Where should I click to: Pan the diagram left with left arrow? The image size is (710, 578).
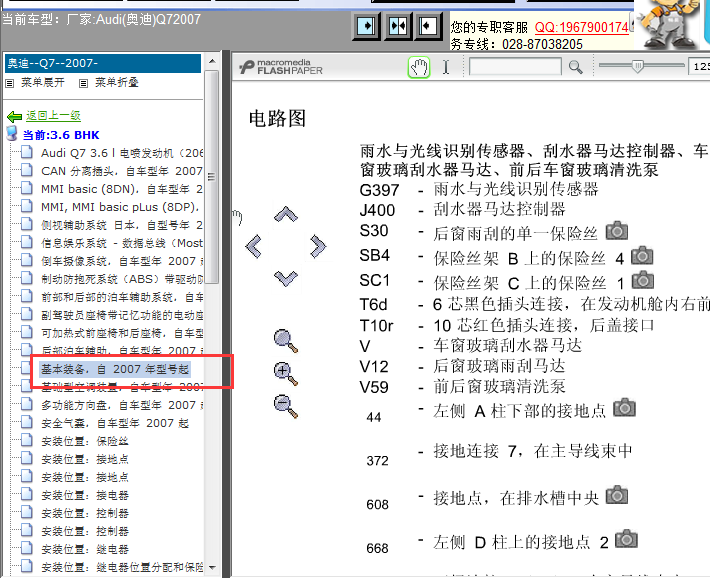click(254, 246)
